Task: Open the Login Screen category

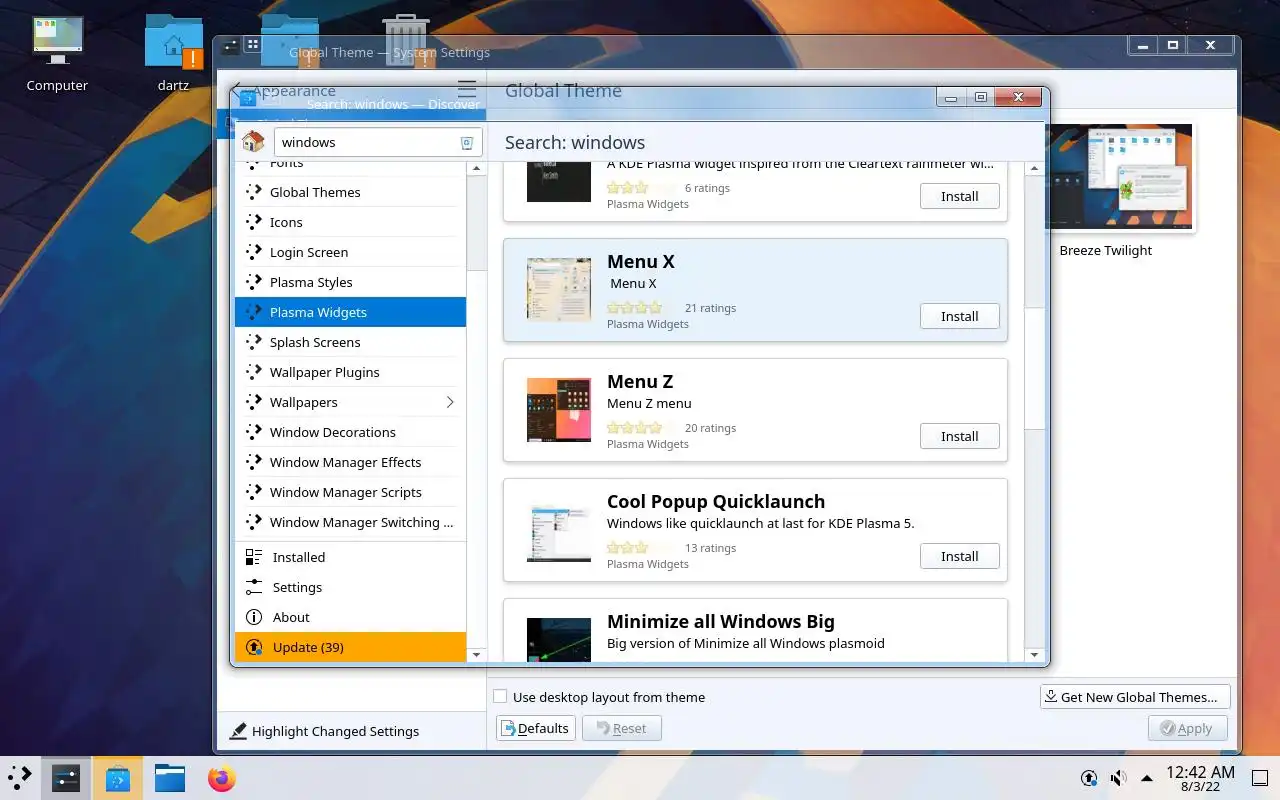Action: pyautogui.click(x=350, y=252)
